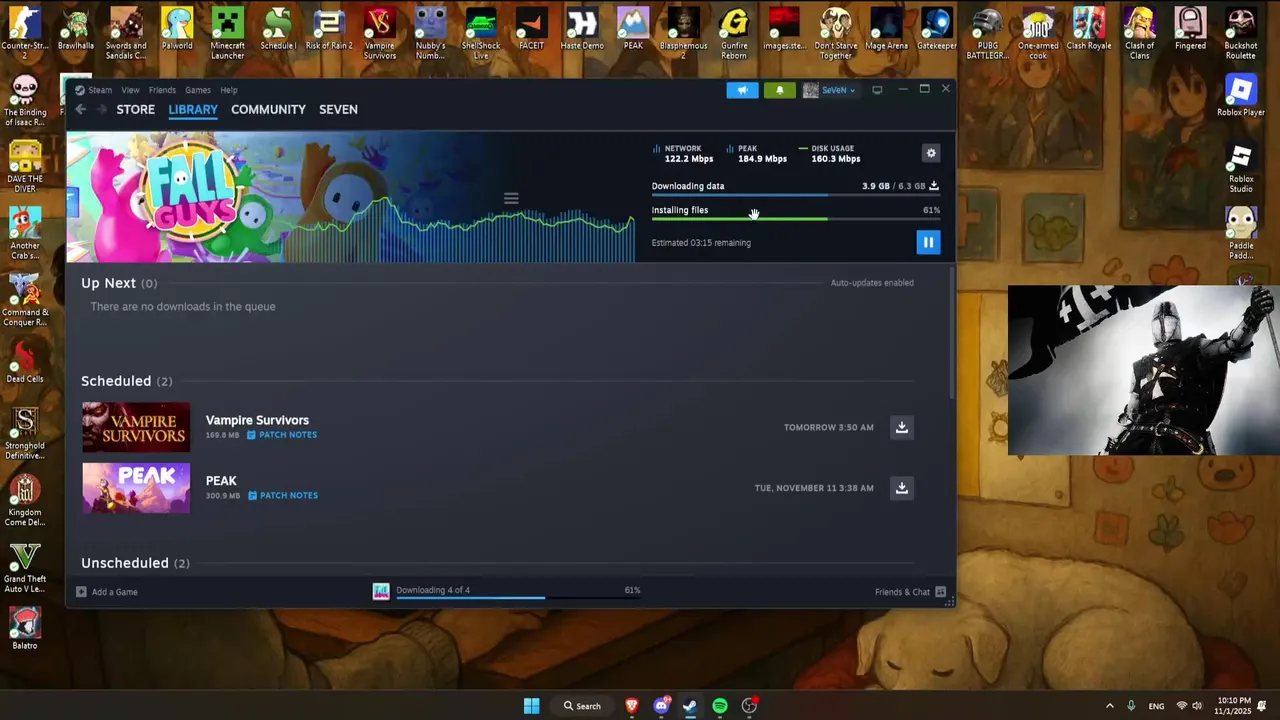Click the Downloading data progress bar
The image size is (1280, 720).
(795, 196)
